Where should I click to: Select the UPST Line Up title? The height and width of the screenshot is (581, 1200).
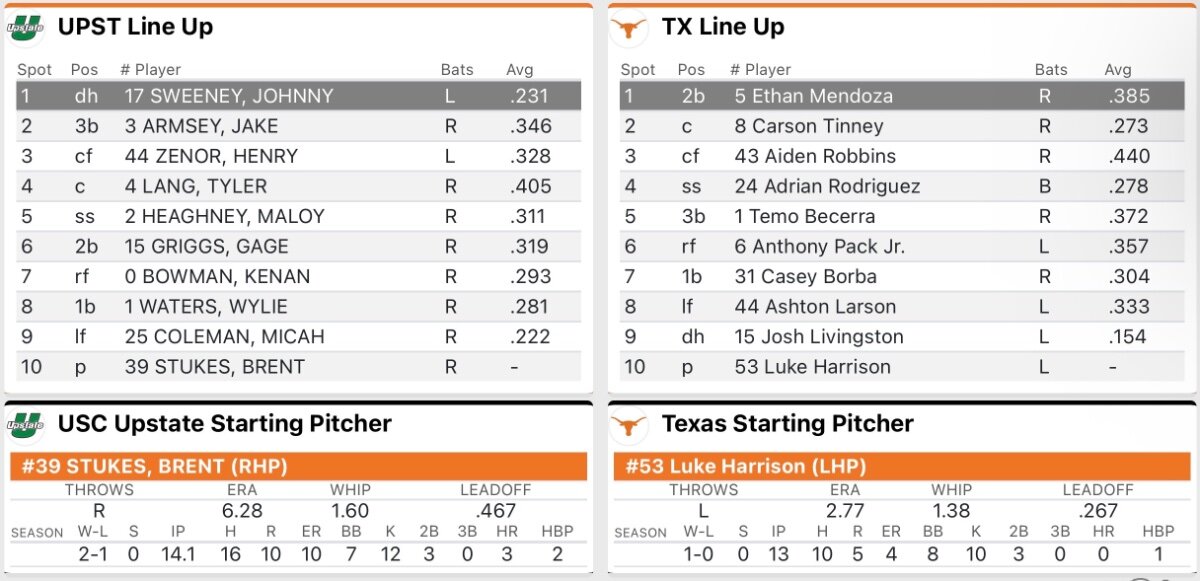coord(135,27)
